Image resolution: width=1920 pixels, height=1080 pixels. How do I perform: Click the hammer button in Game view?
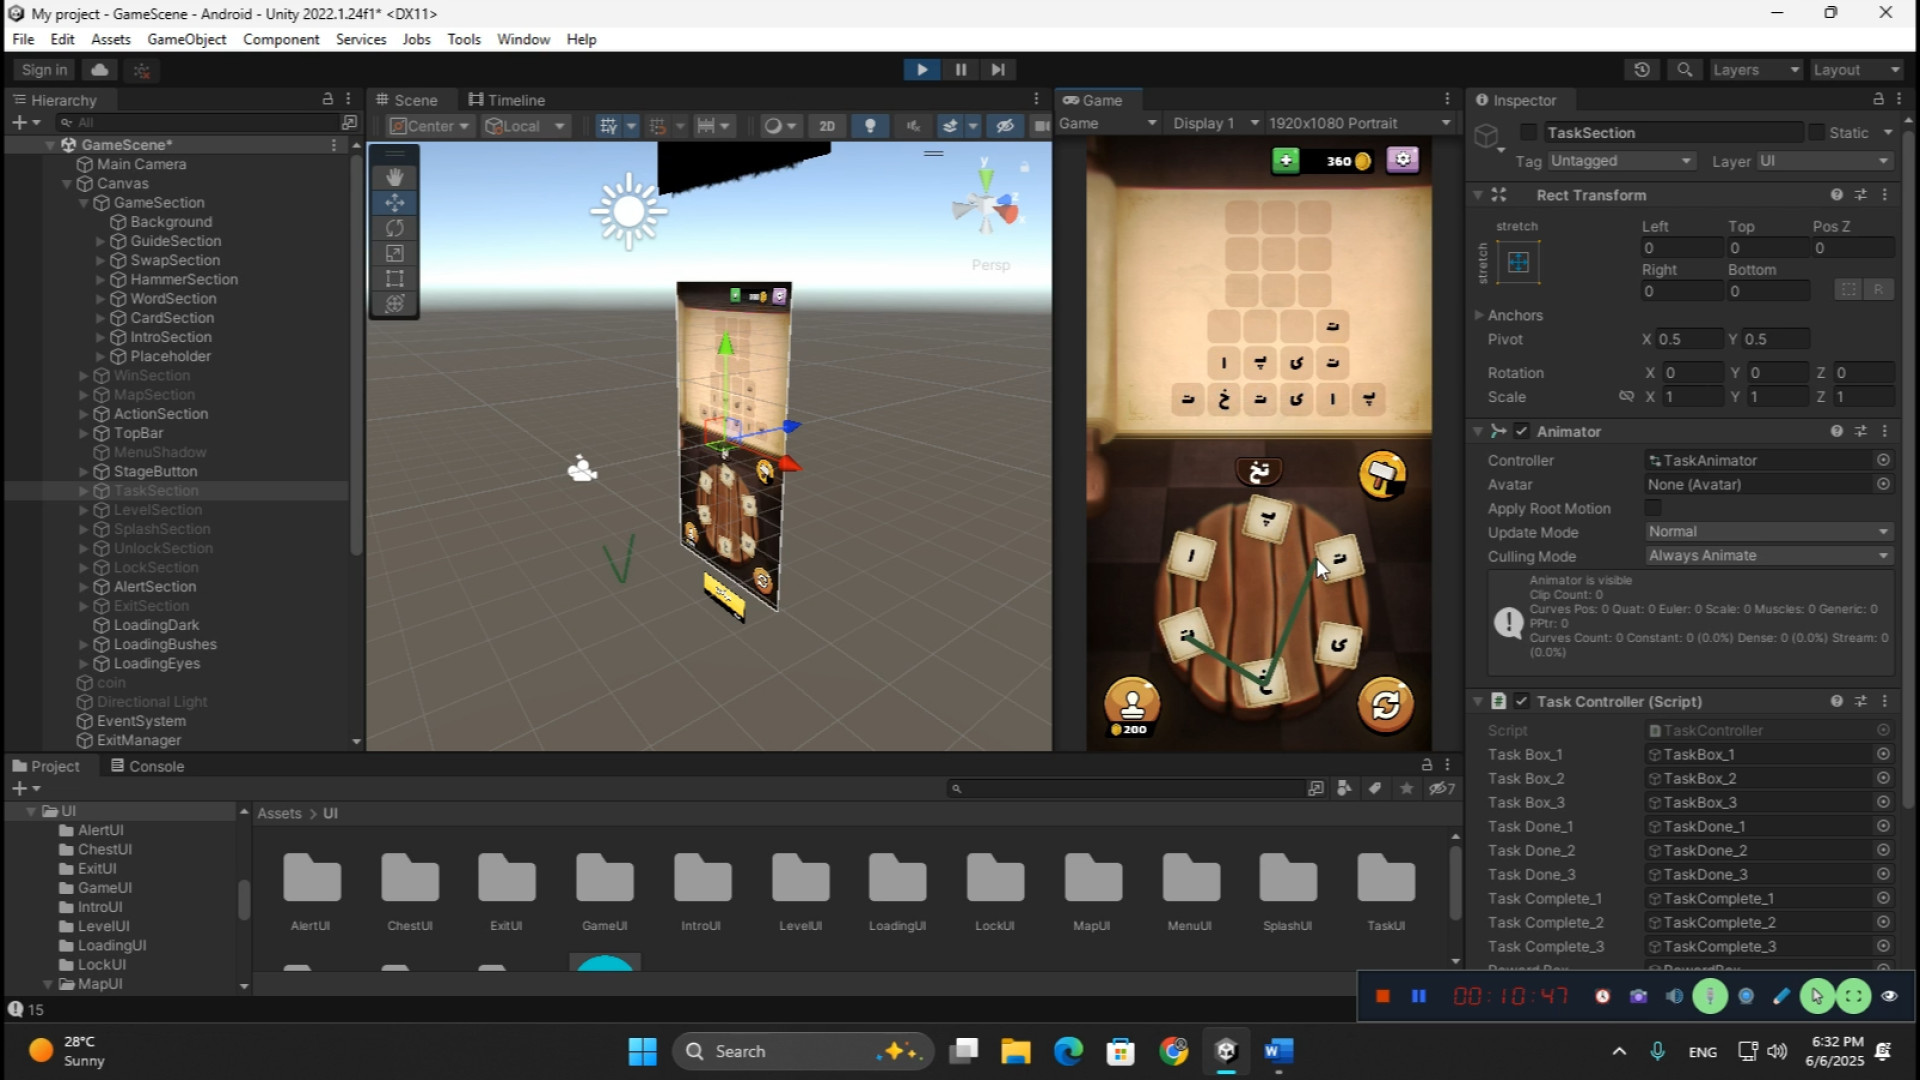(1382, 475)
